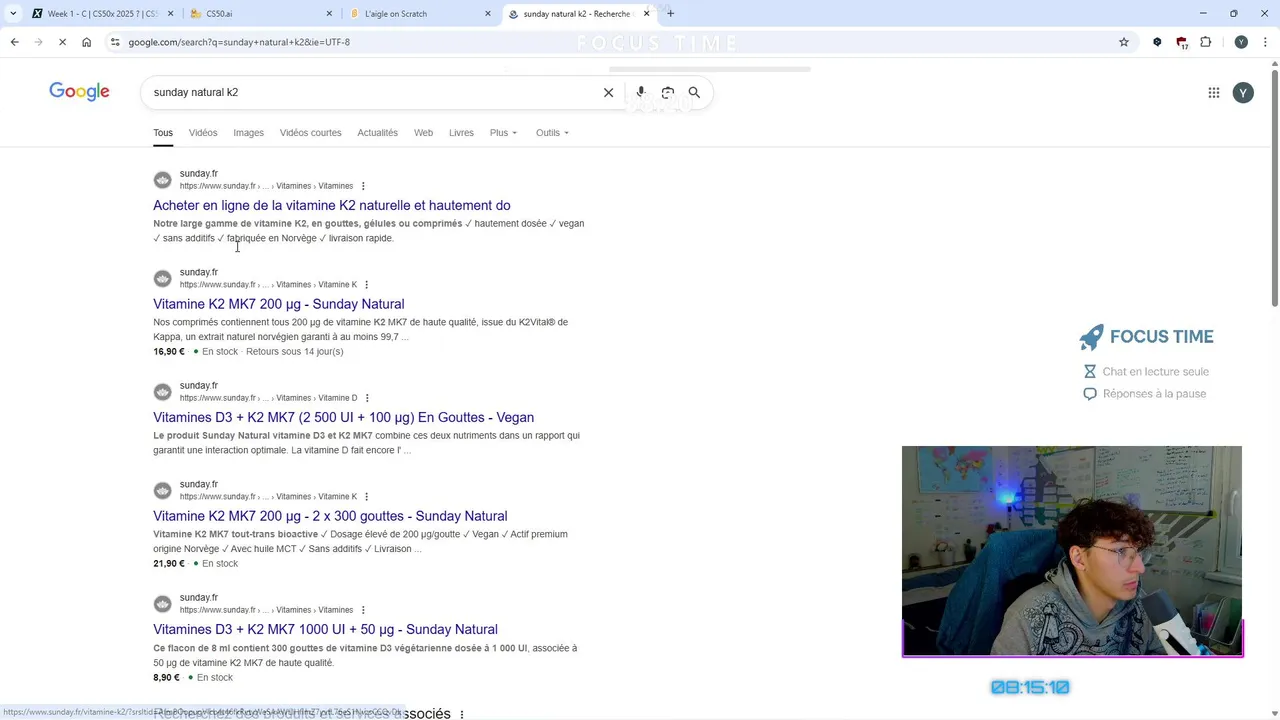This screenshot has height=720, width=1280.
Task: Switch to Livres results tab
Action: pos(461,133)
